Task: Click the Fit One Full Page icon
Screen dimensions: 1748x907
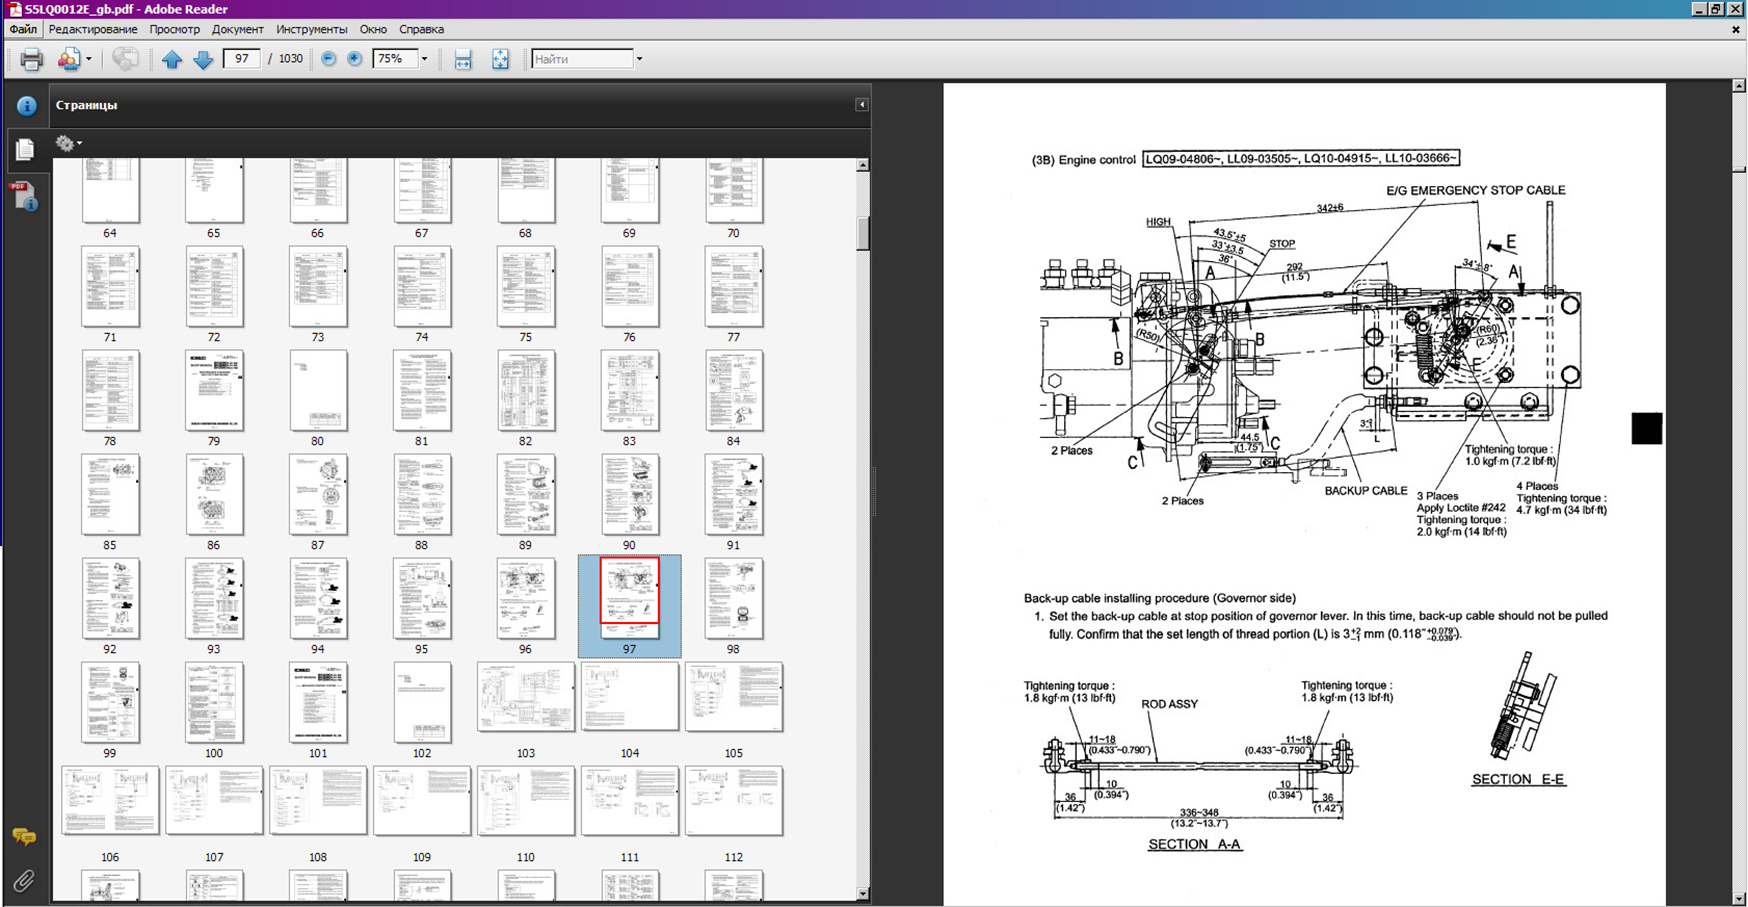Action: click(x=500, y=59)
